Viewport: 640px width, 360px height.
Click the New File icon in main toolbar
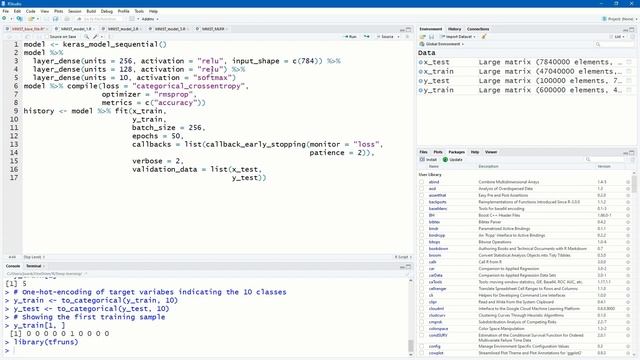pos(4,19)
